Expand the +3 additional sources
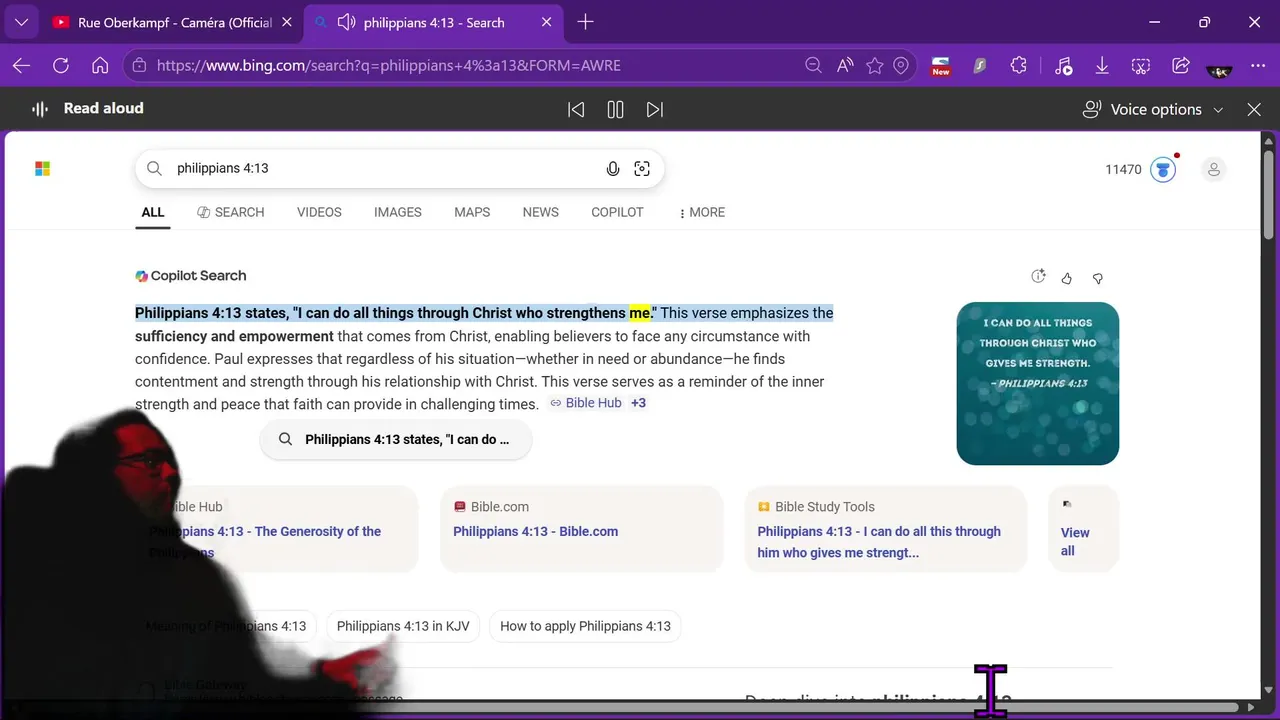The image size is (1280, 720). pos(638,403)
